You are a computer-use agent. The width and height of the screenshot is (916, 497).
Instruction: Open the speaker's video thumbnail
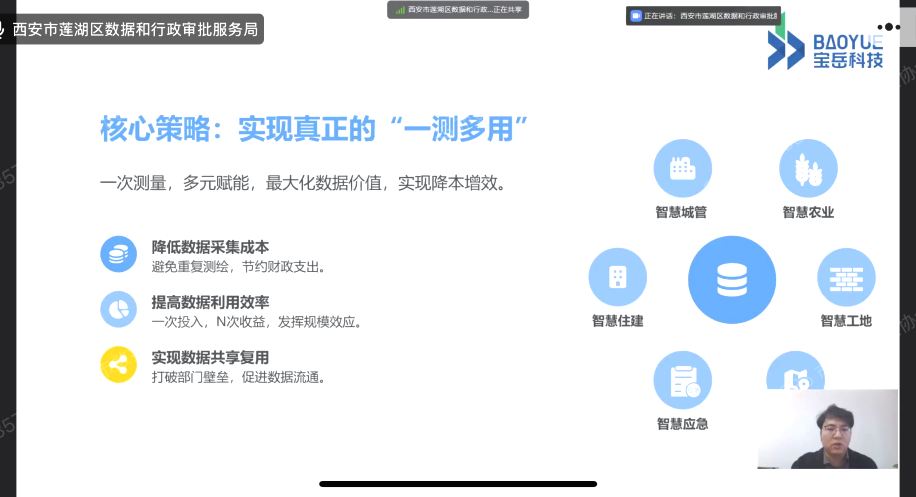pyautogui.click(x=827, y=428)
